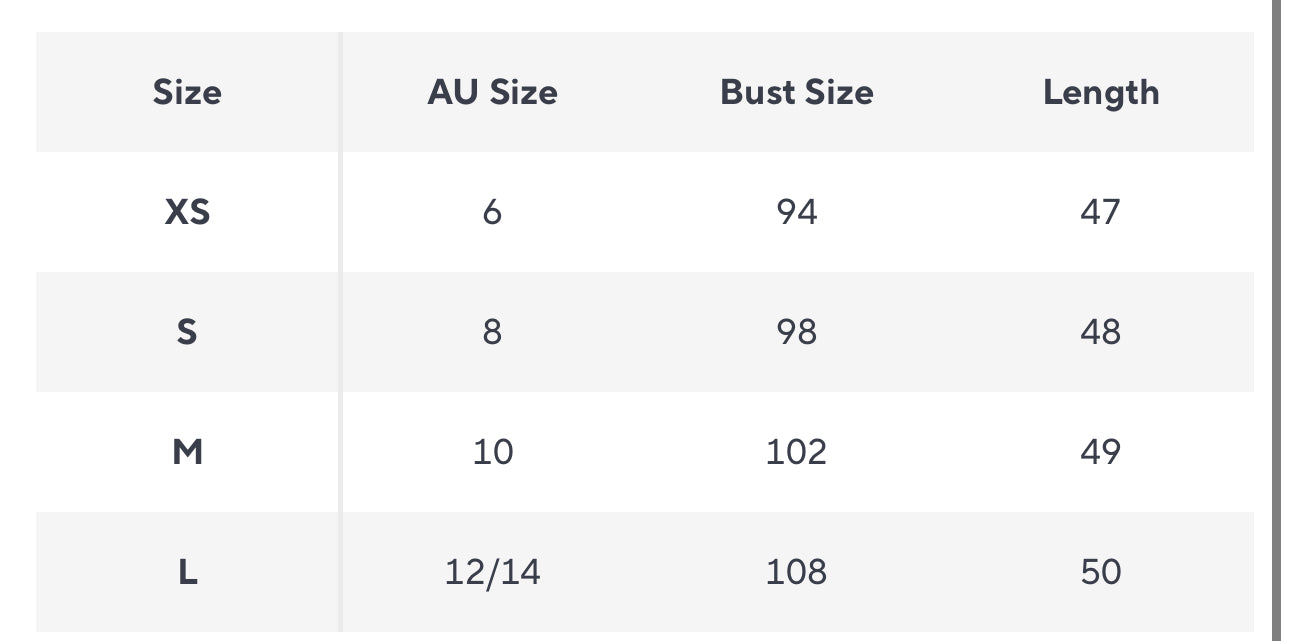1290x641 pixels.
Task: Click length value 48 for S
Action: click(x=1101, y=332)
